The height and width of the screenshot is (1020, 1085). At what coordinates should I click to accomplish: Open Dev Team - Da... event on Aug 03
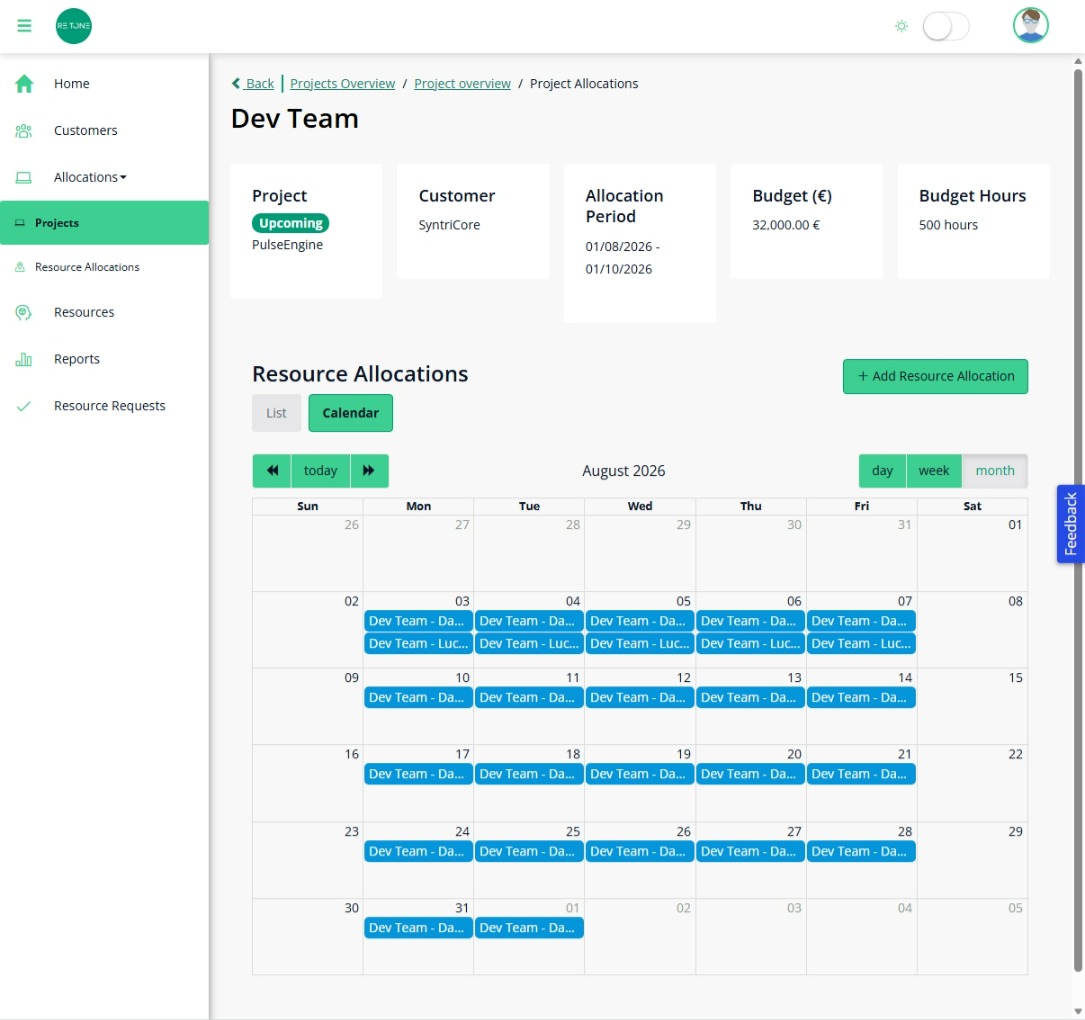418,621
